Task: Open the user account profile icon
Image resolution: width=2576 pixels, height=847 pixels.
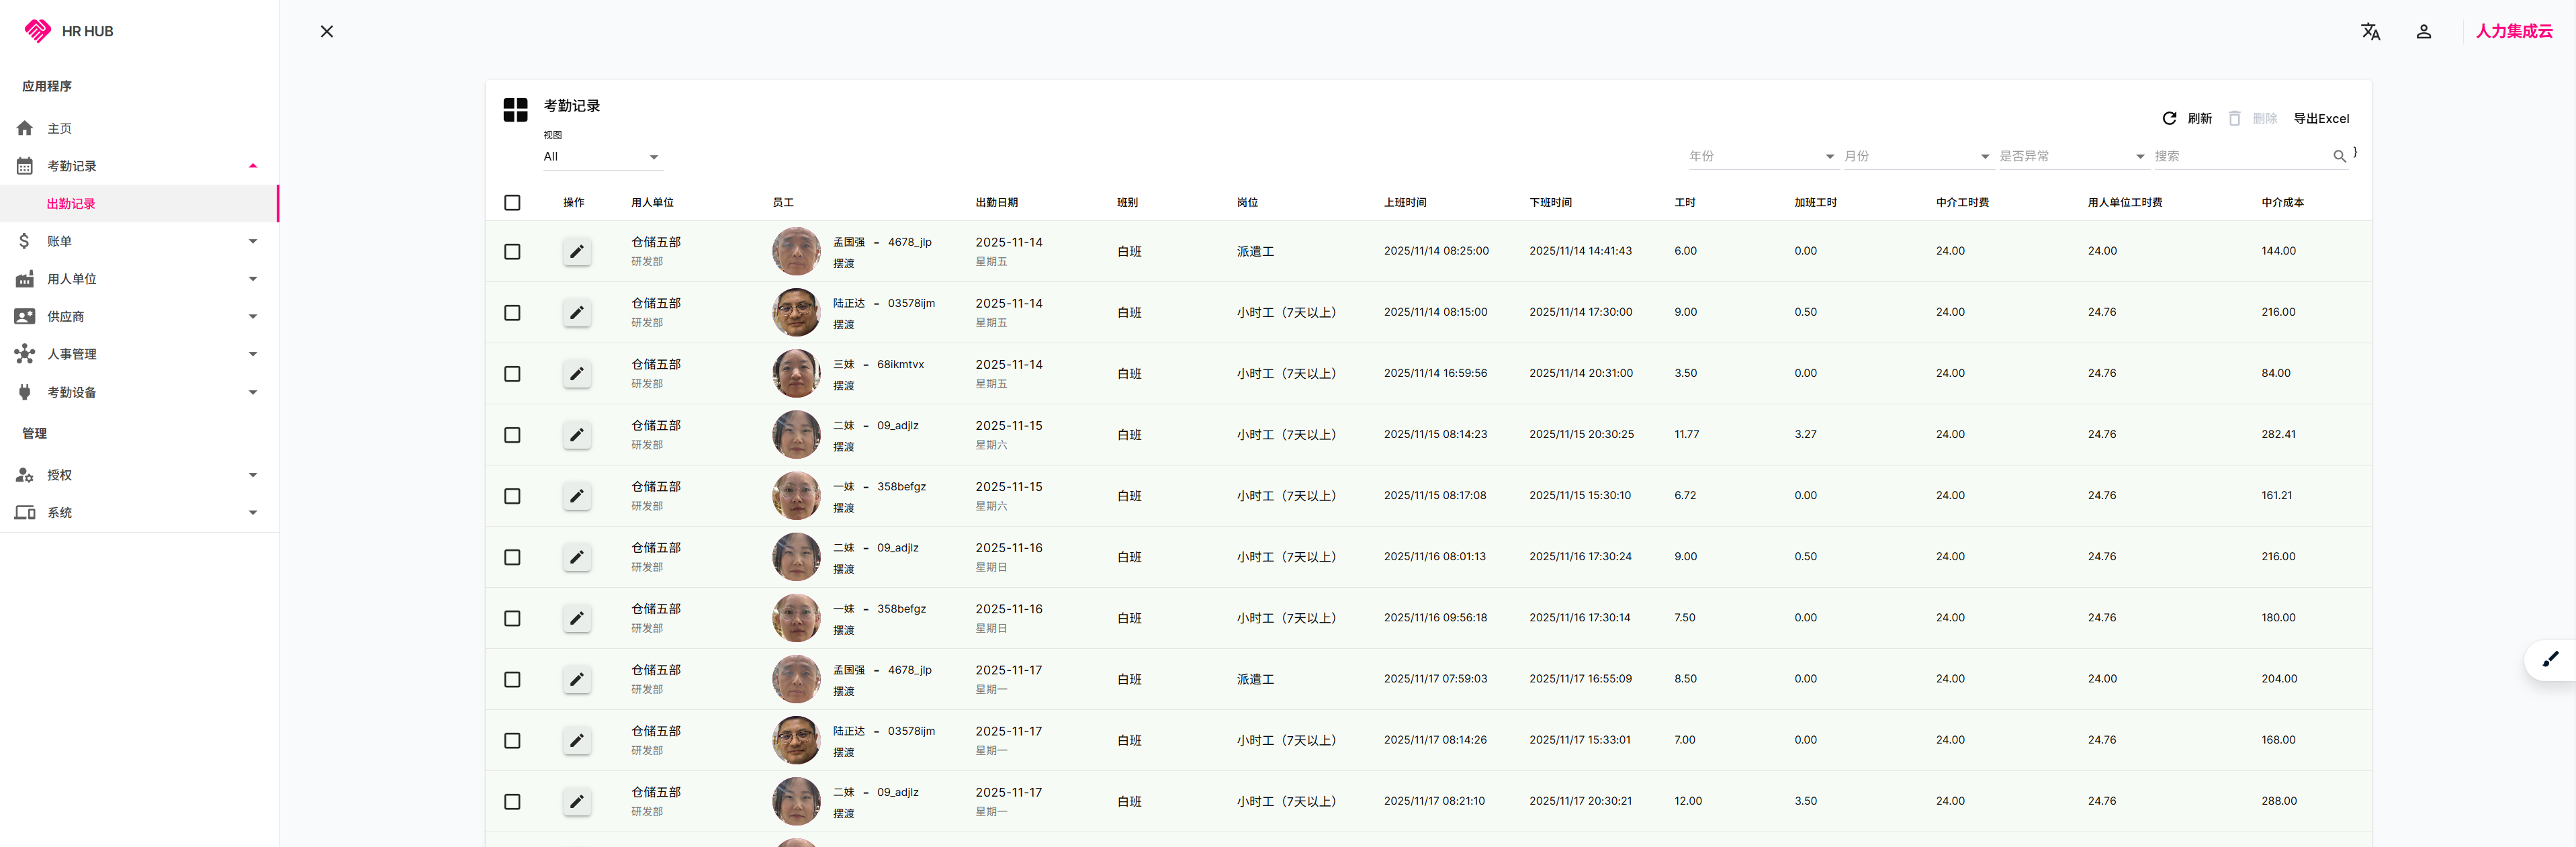Action: tap(2423, 32)
